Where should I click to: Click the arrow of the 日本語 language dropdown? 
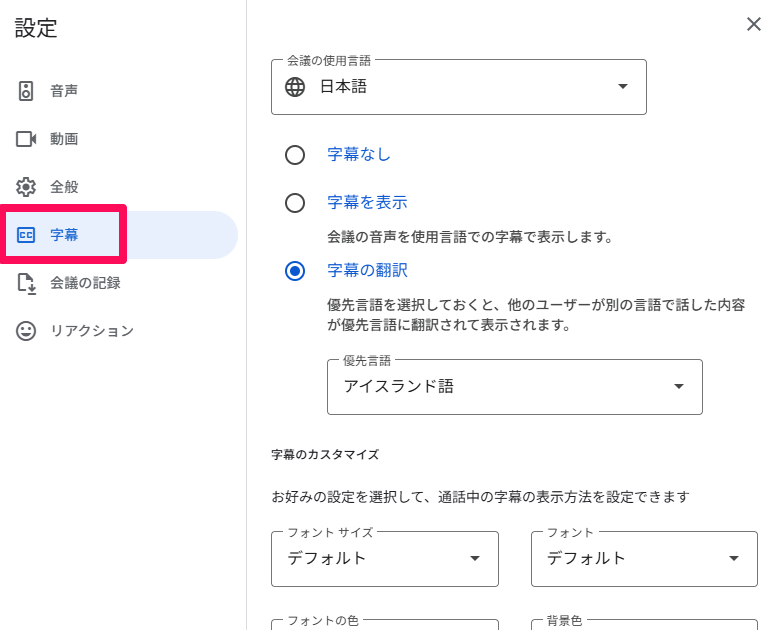[623, 86]
